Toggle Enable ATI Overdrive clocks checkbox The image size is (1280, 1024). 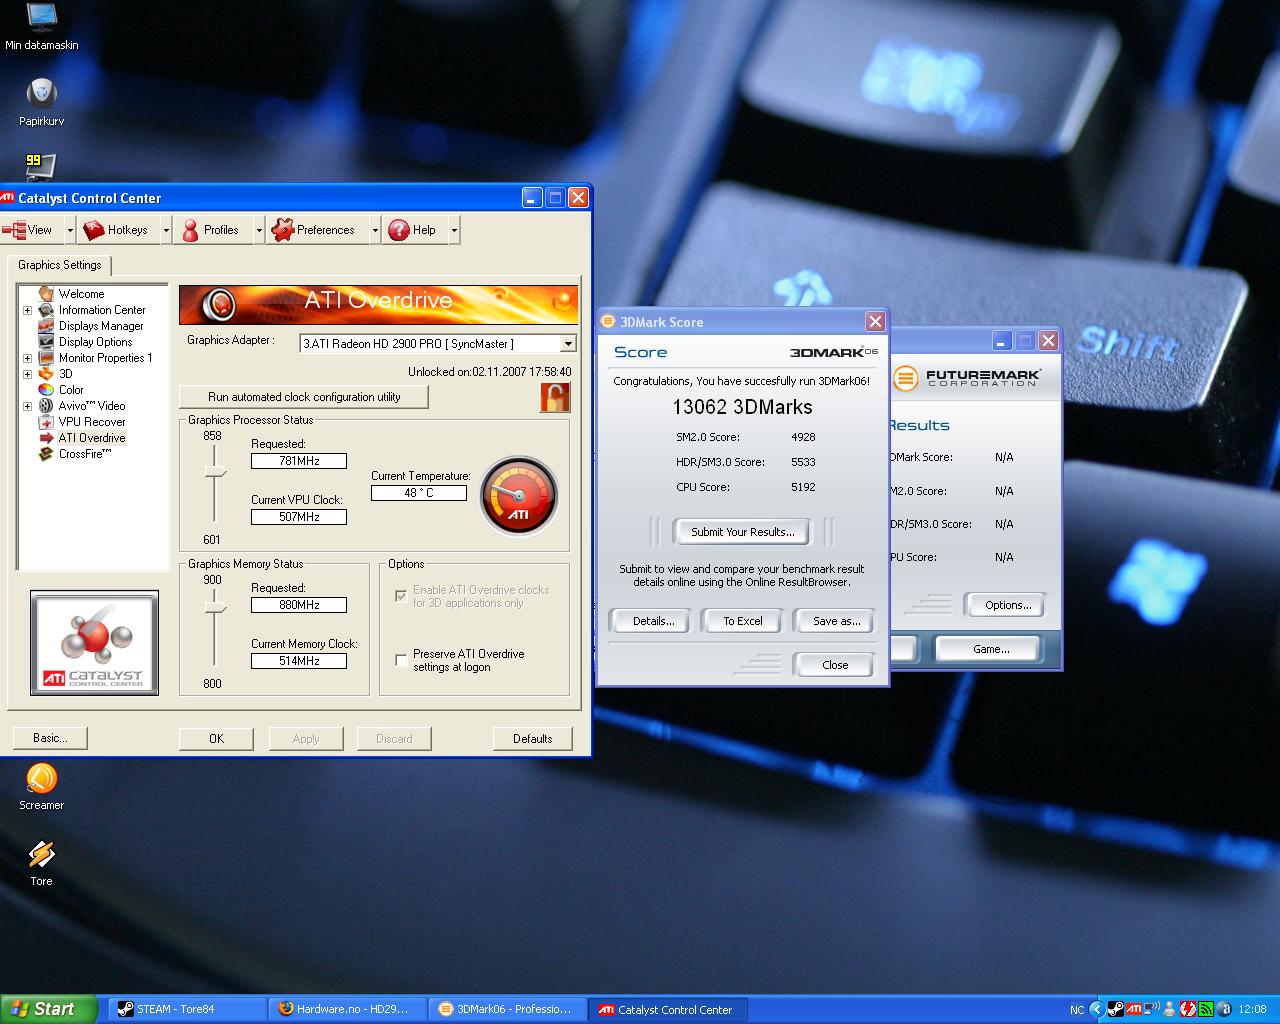401,595
